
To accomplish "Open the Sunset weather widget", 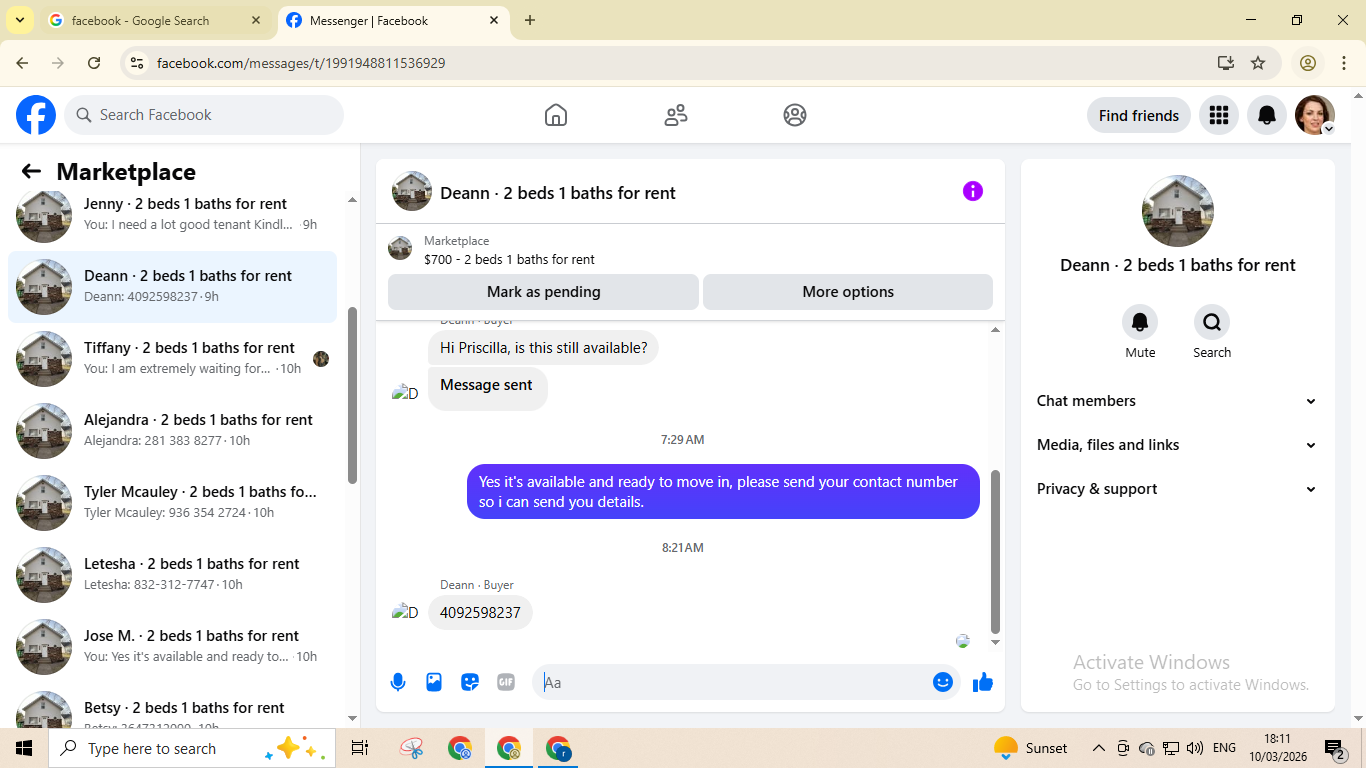I will coord(1031,748).
